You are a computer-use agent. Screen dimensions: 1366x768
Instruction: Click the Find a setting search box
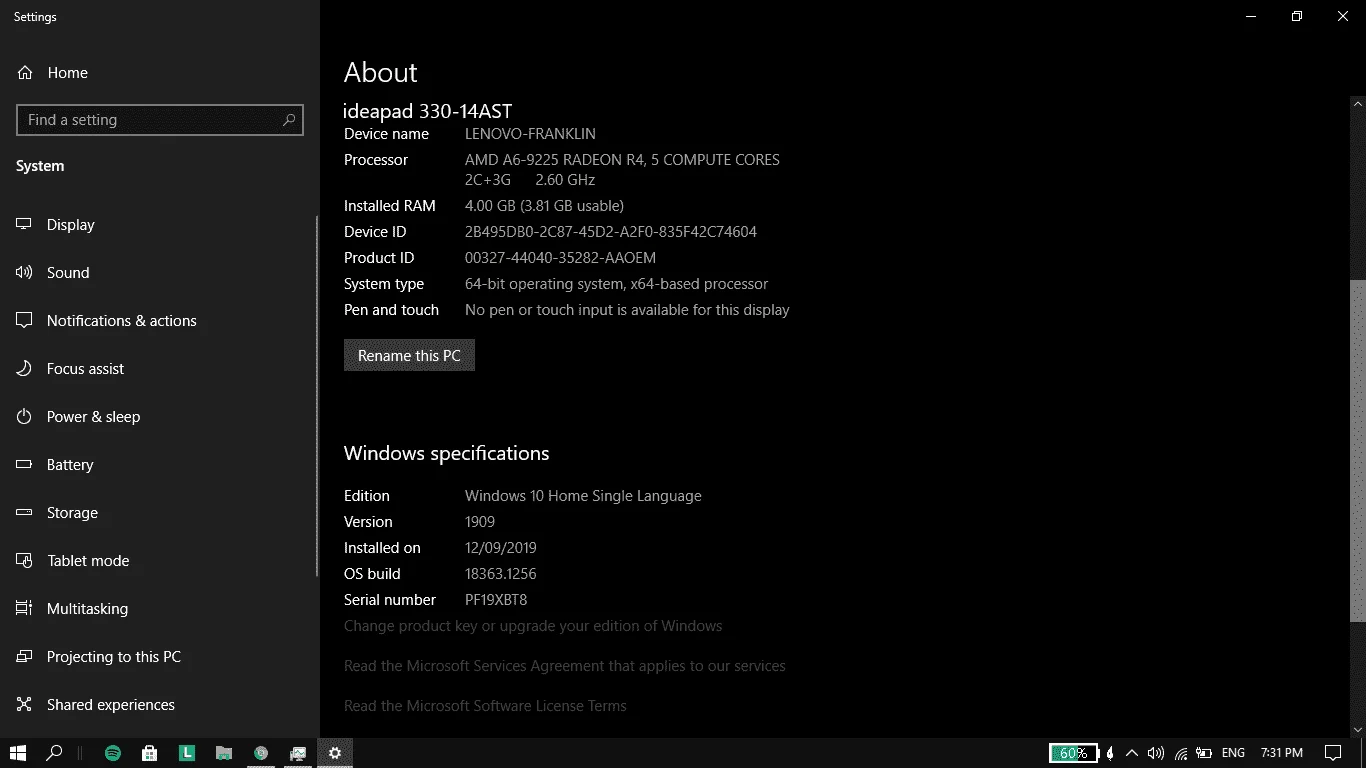pos(160,120)
